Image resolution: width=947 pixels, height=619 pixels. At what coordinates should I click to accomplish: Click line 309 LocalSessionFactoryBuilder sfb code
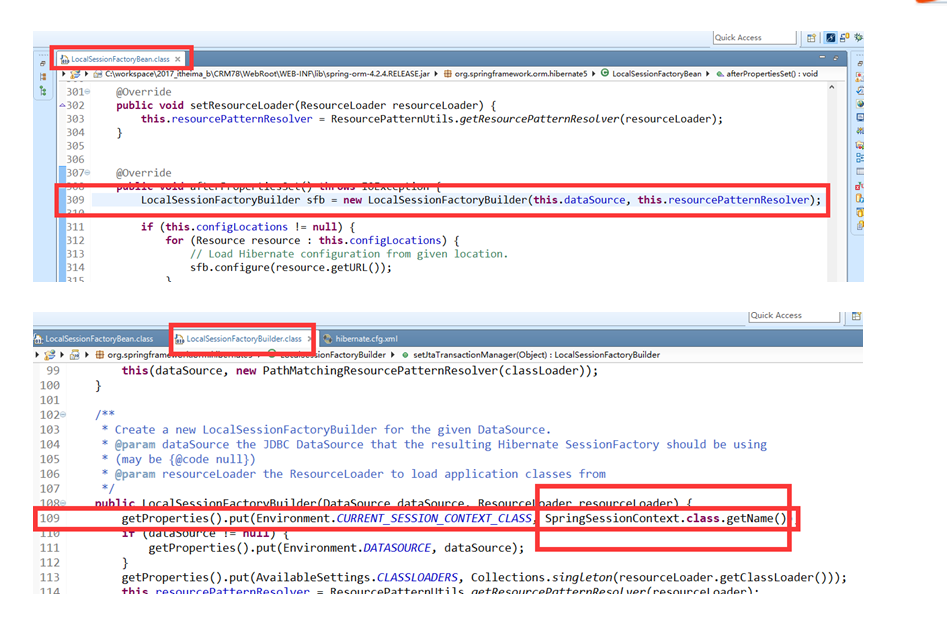coord(481,200)
